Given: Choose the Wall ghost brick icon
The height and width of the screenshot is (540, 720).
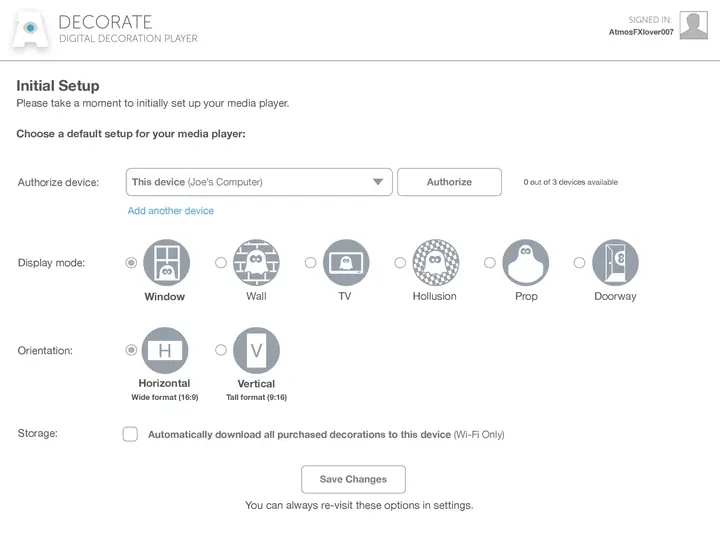Looking at the screenshot, I should click(x=256, y=263).
